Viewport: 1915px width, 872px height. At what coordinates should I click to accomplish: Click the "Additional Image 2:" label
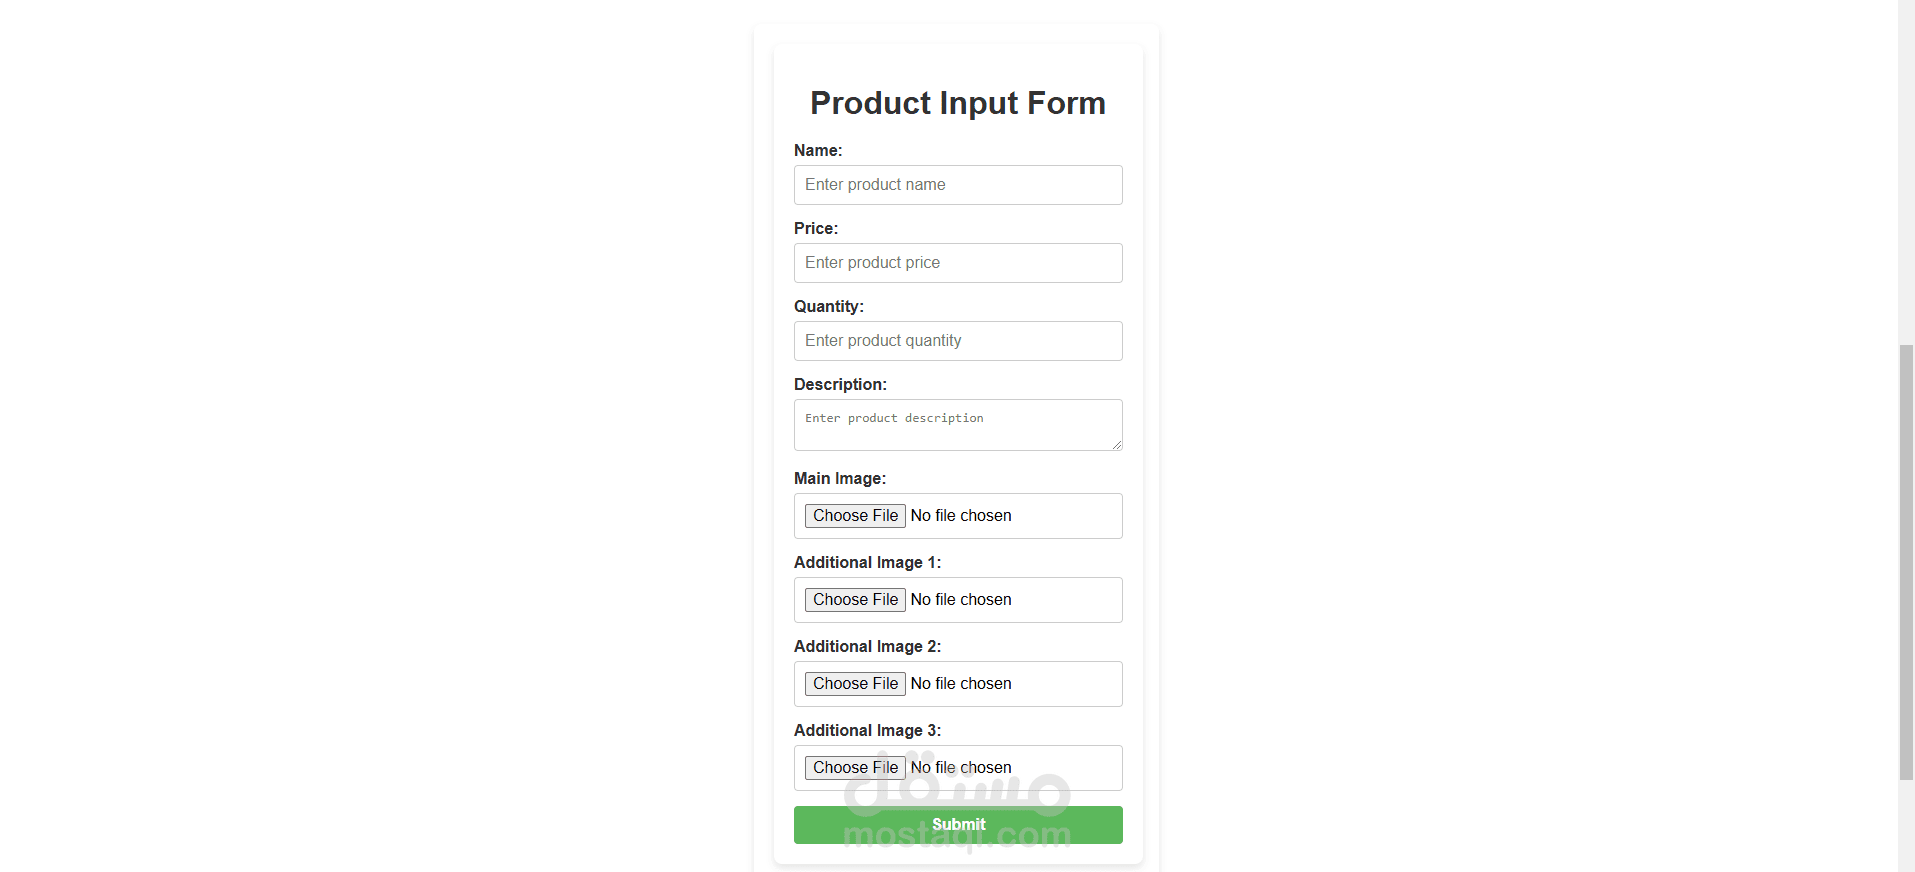tap(867, 647)
